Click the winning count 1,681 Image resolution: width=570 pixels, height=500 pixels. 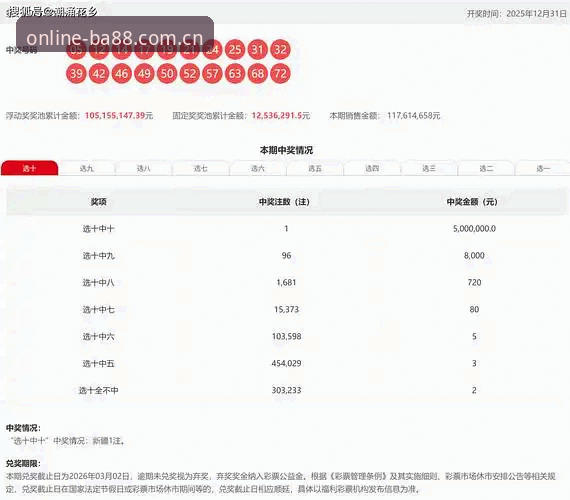286,283
